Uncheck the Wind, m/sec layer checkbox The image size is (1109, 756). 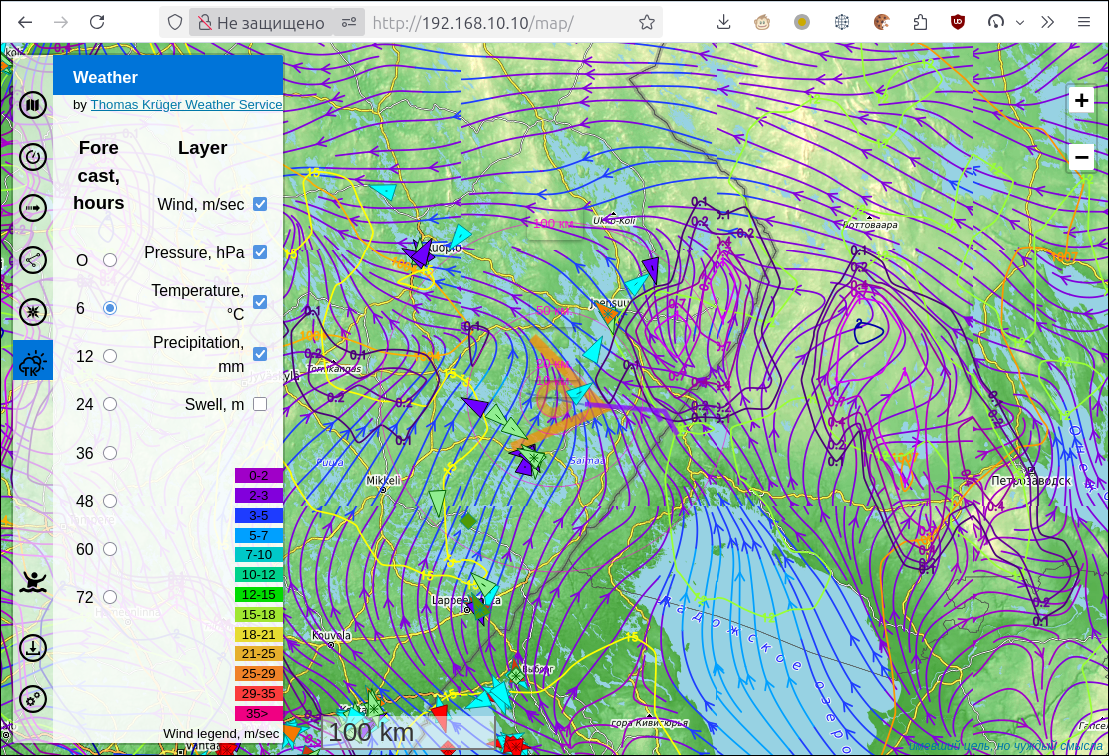[260, 204]
